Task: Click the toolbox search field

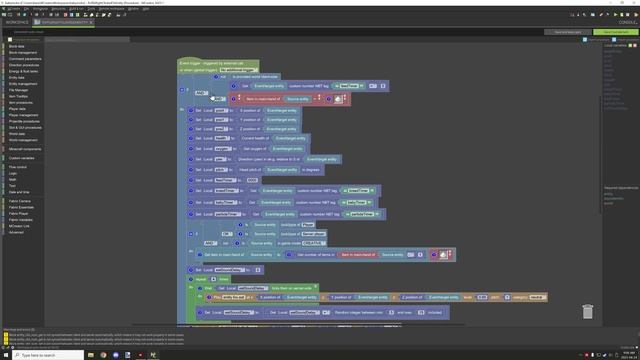Action: (87, 40)
